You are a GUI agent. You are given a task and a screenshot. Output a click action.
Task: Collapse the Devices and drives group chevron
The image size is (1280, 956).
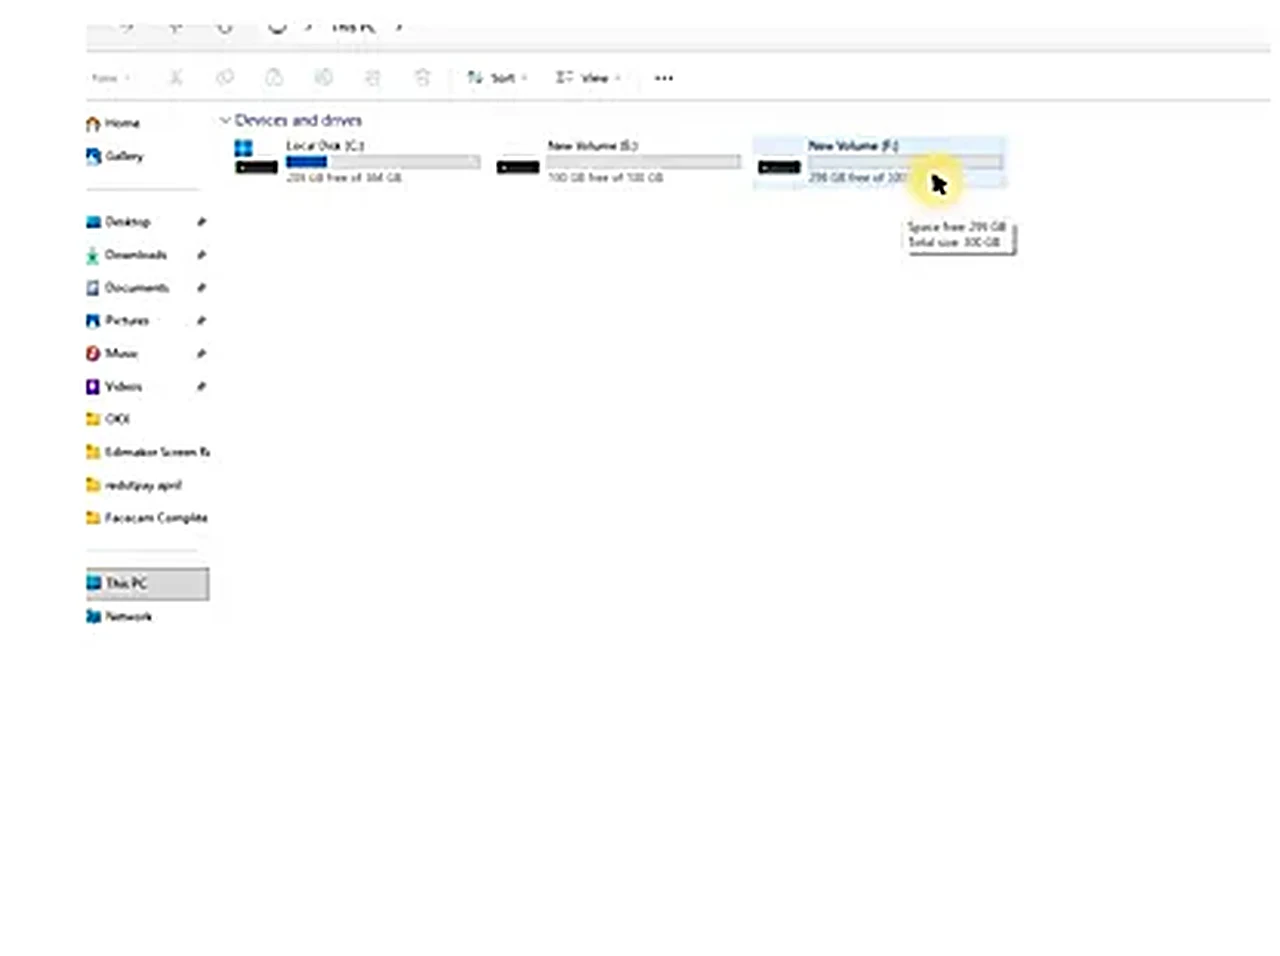click(x=225, y=120)
